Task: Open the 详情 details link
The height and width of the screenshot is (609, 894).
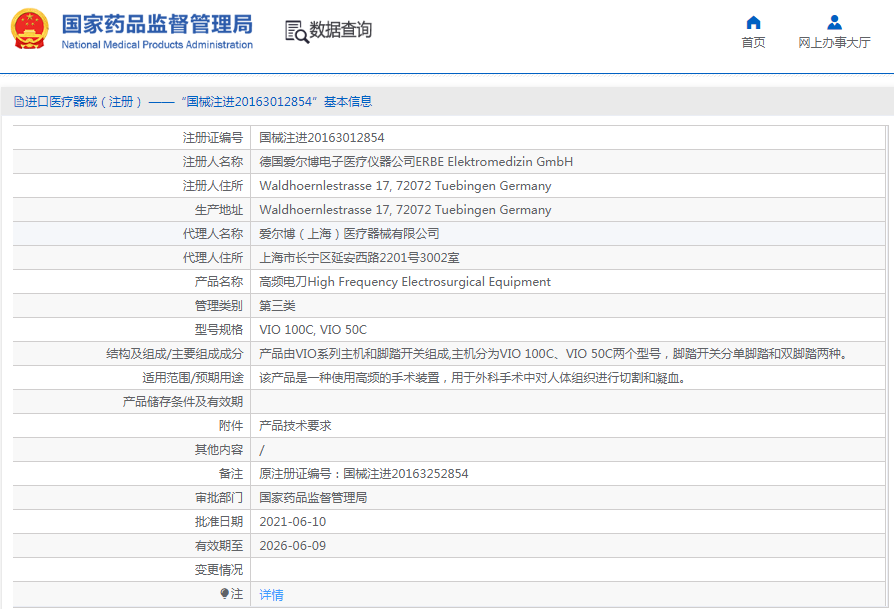Action: point(271,594)
